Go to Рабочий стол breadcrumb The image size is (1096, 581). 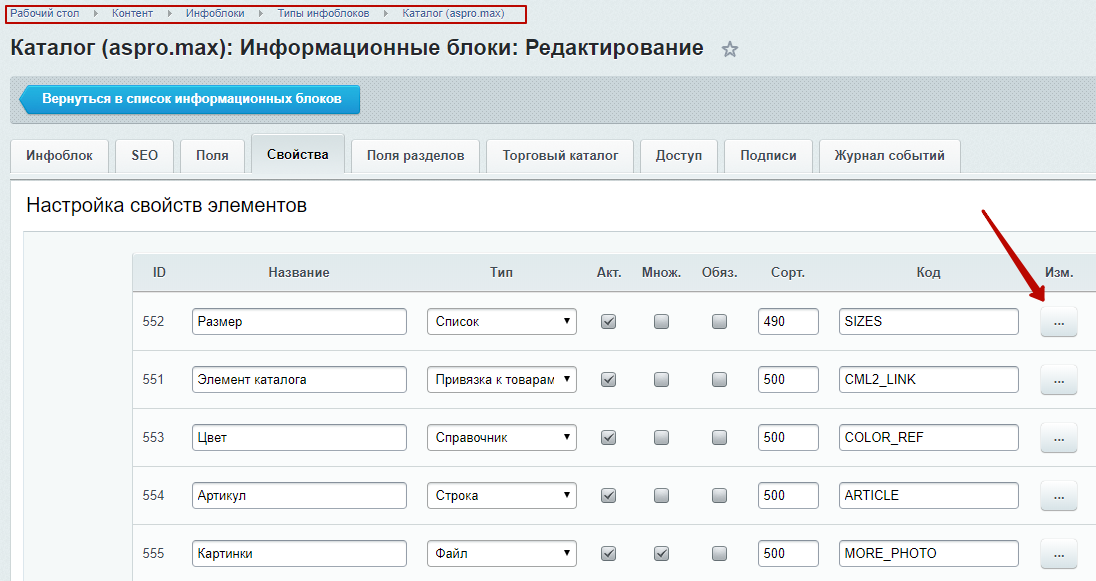pos(45,13)
